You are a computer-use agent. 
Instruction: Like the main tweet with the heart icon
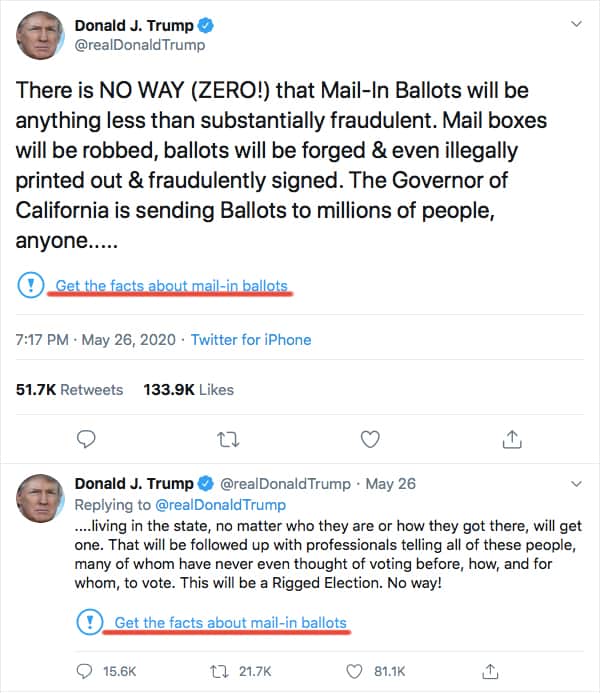point(370,438)
